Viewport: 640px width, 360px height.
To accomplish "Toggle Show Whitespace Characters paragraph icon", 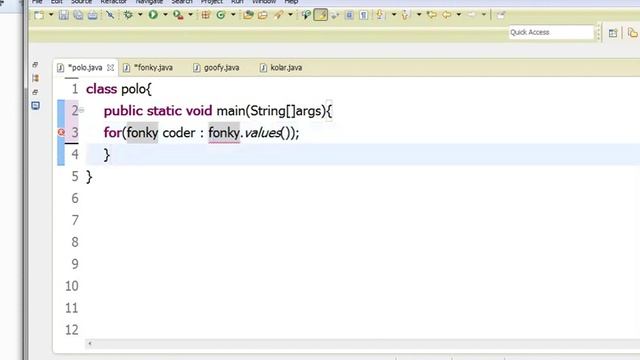I will point(363,15).
